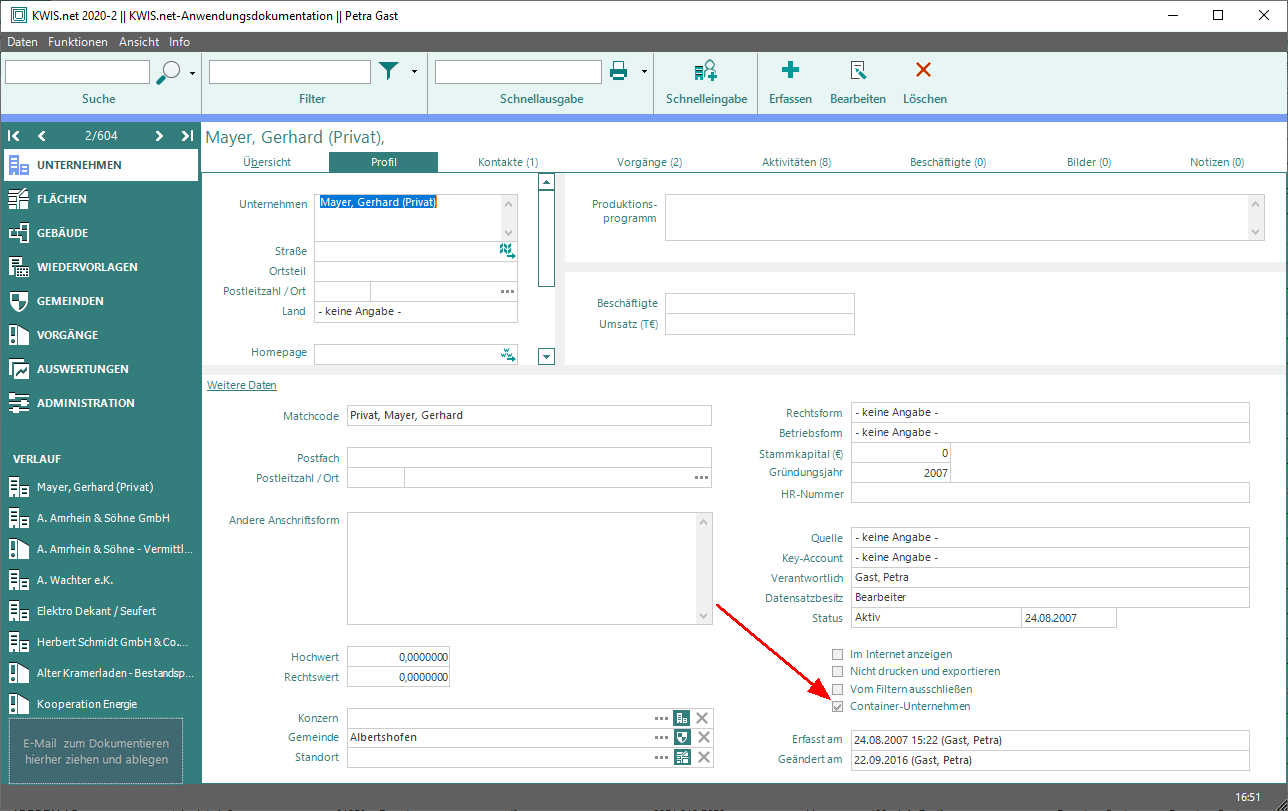The width and height of the screenshot is (1288, 811).
Task: Switch to Aktivitäten (8) tab
Action: point(796,162)
